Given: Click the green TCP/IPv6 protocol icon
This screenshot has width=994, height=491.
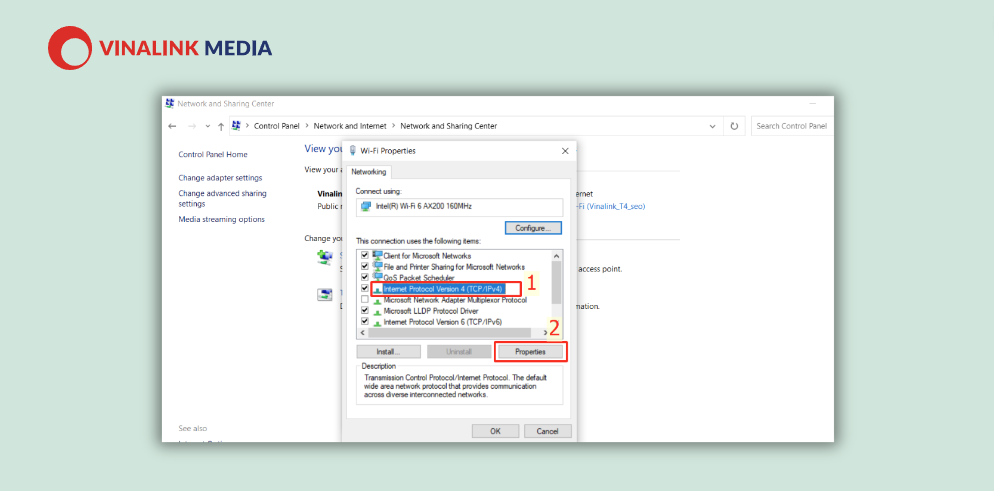Looking at the screenshot, I should [377, 323].
